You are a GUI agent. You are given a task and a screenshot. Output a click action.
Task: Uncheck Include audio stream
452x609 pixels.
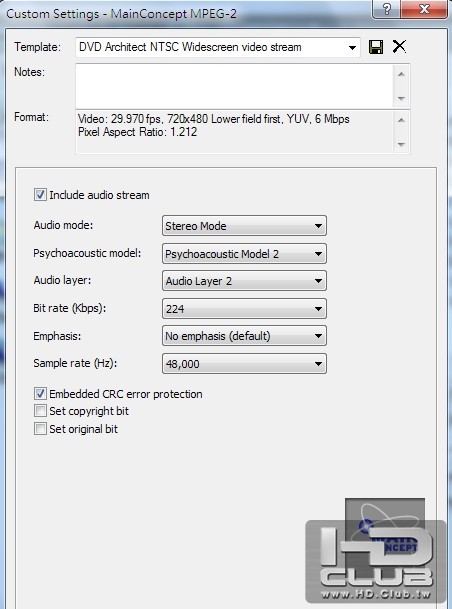coord(40,195)
